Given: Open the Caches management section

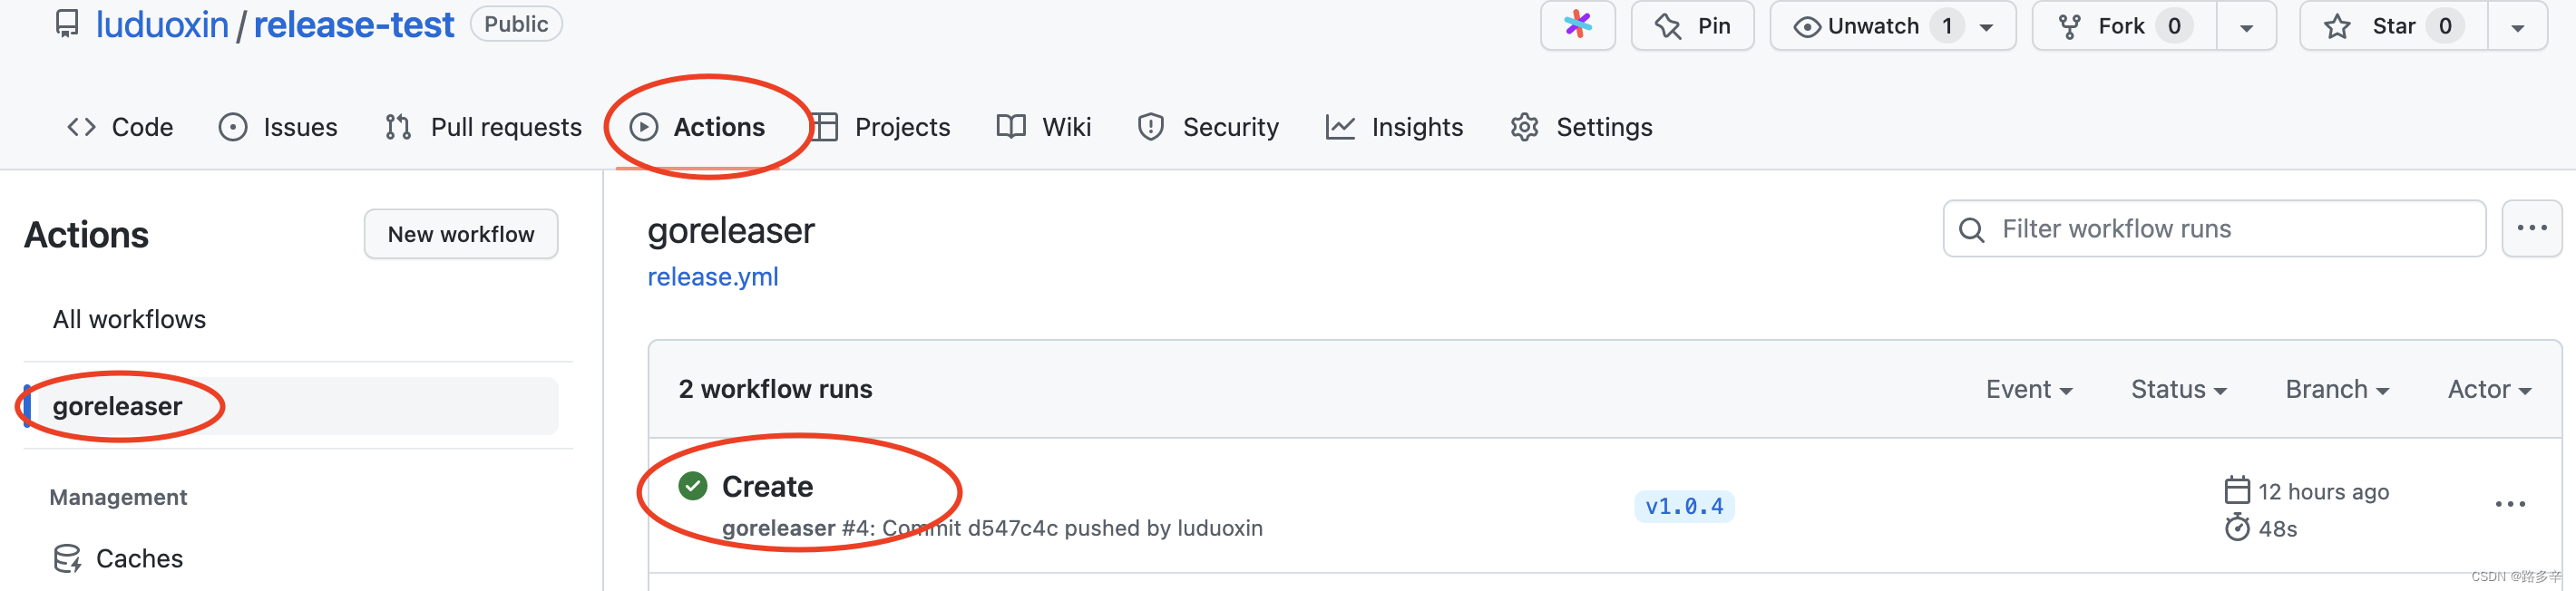Looking at the screenshot, I should 139,558.
